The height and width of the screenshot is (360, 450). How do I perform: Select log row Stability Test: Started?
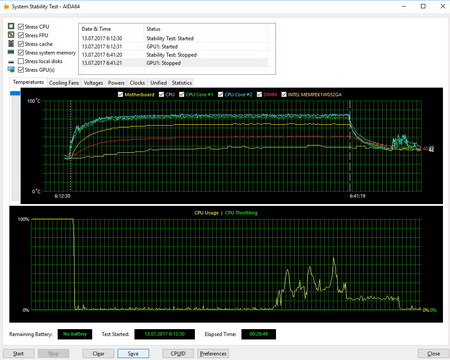[x=173, y=38]
